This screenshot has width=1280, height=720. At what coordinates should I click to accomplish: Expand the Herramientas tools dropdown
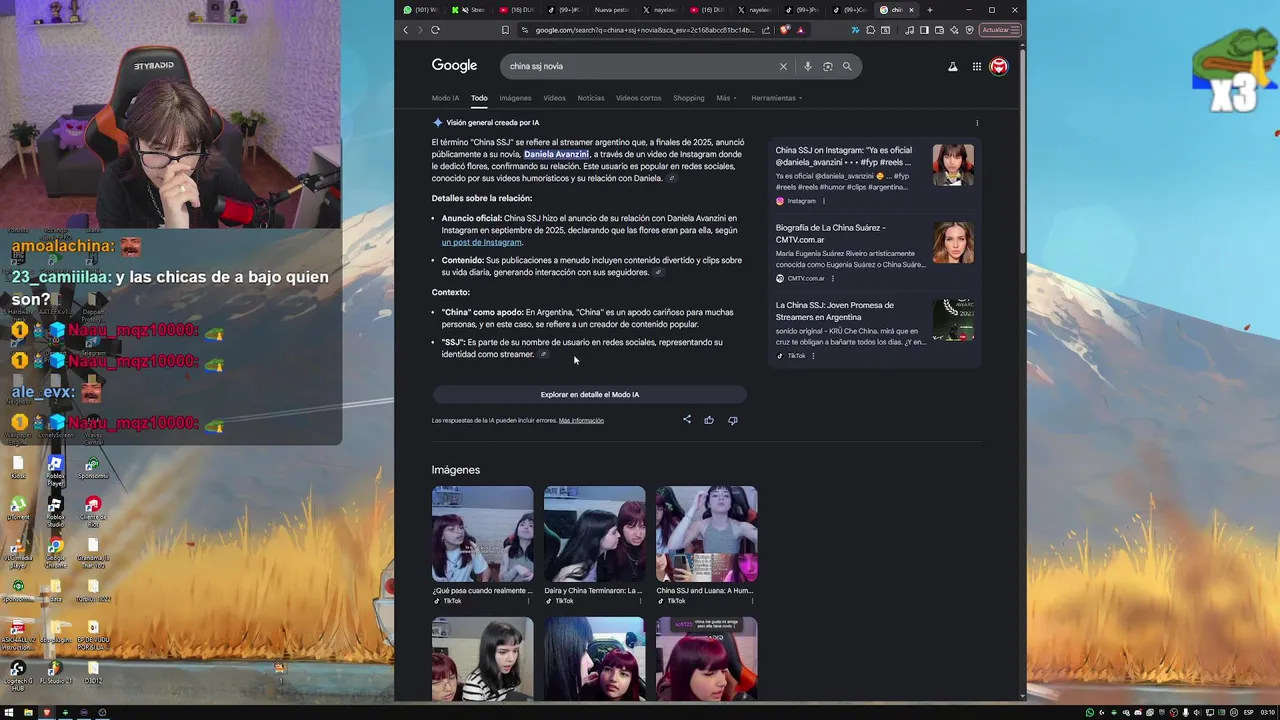(777, 98)
